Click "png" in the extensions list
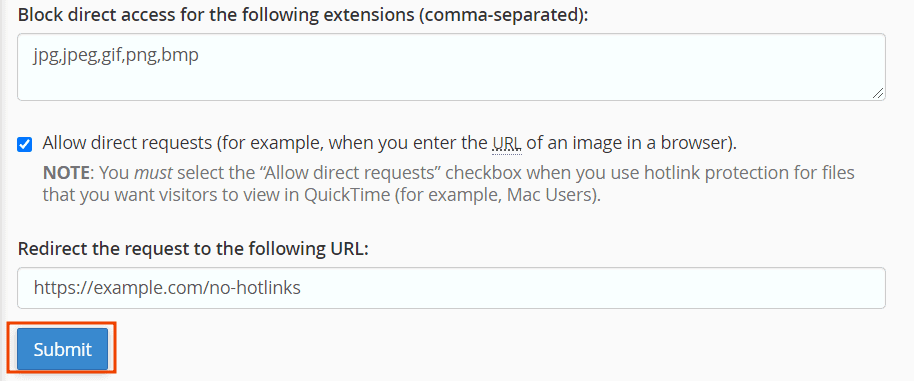Screen dimensions: 914x381 142,57
